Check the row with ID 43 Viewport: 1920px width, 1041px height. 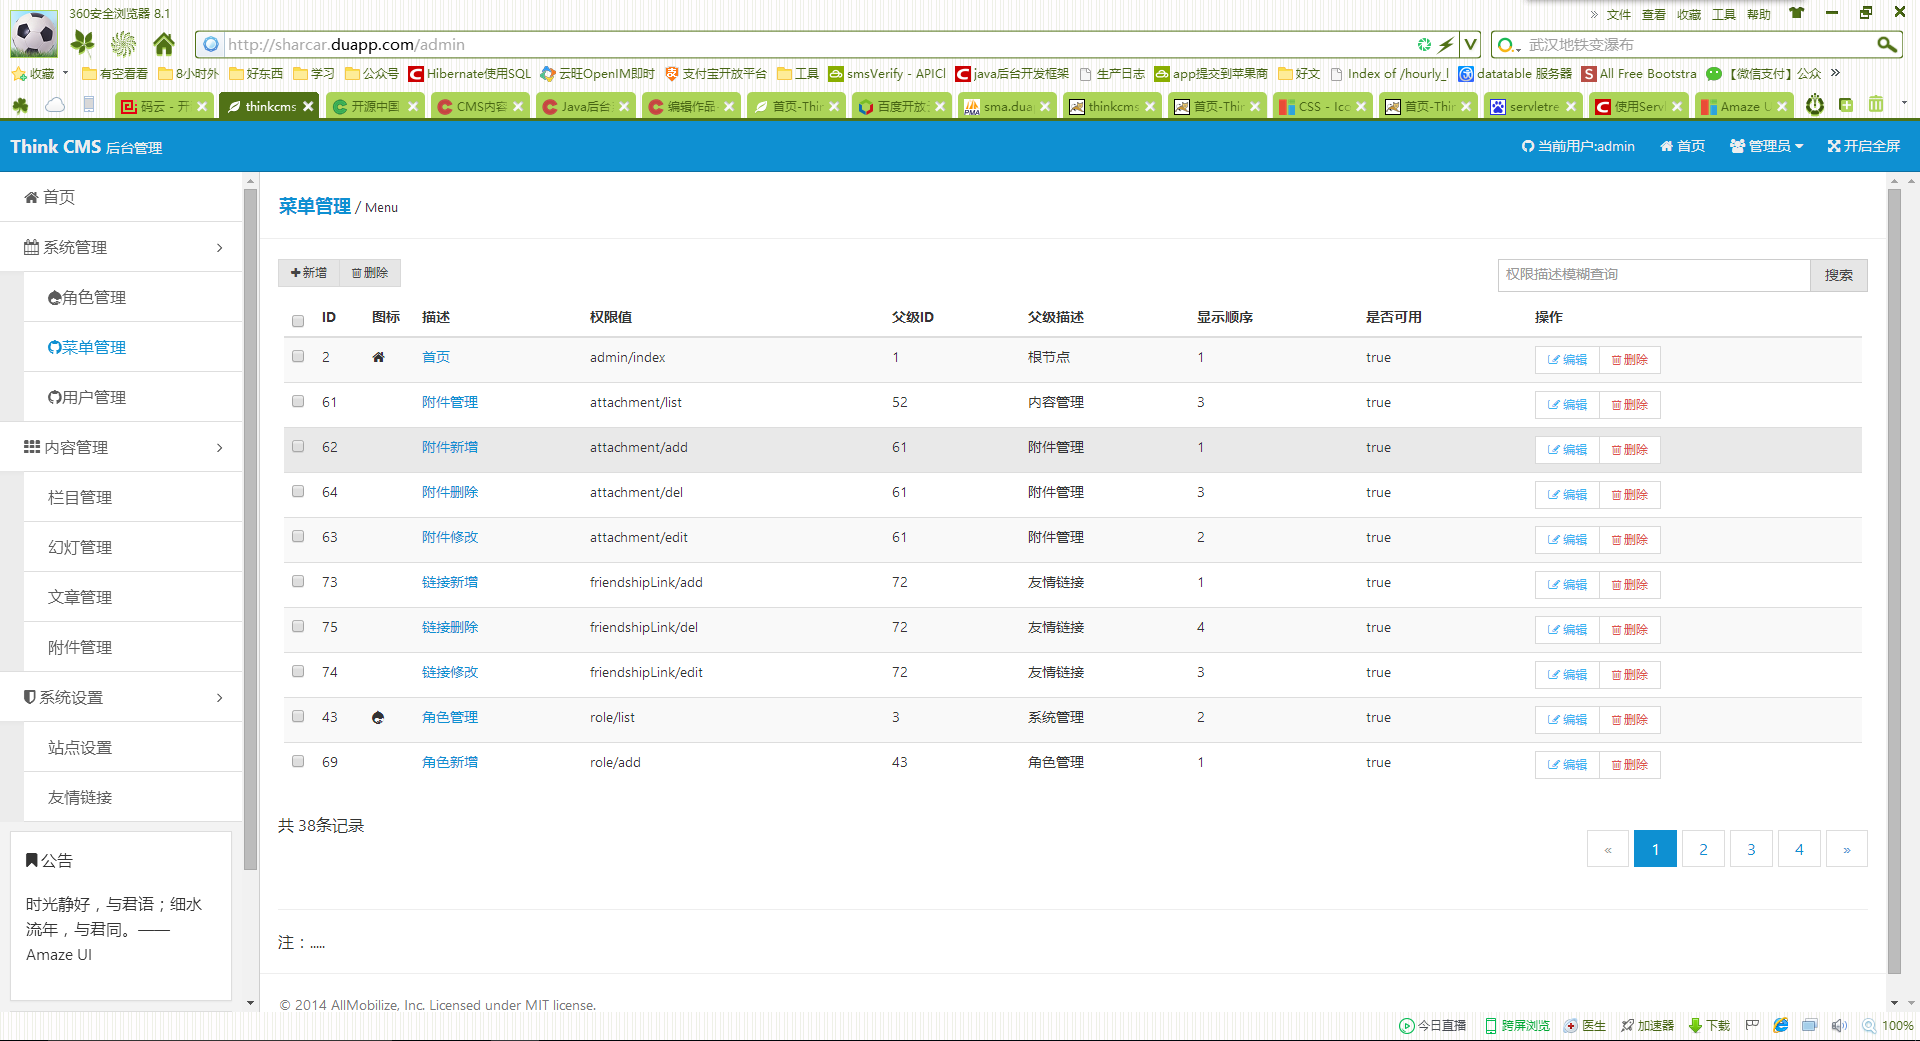tap(298, 716)
